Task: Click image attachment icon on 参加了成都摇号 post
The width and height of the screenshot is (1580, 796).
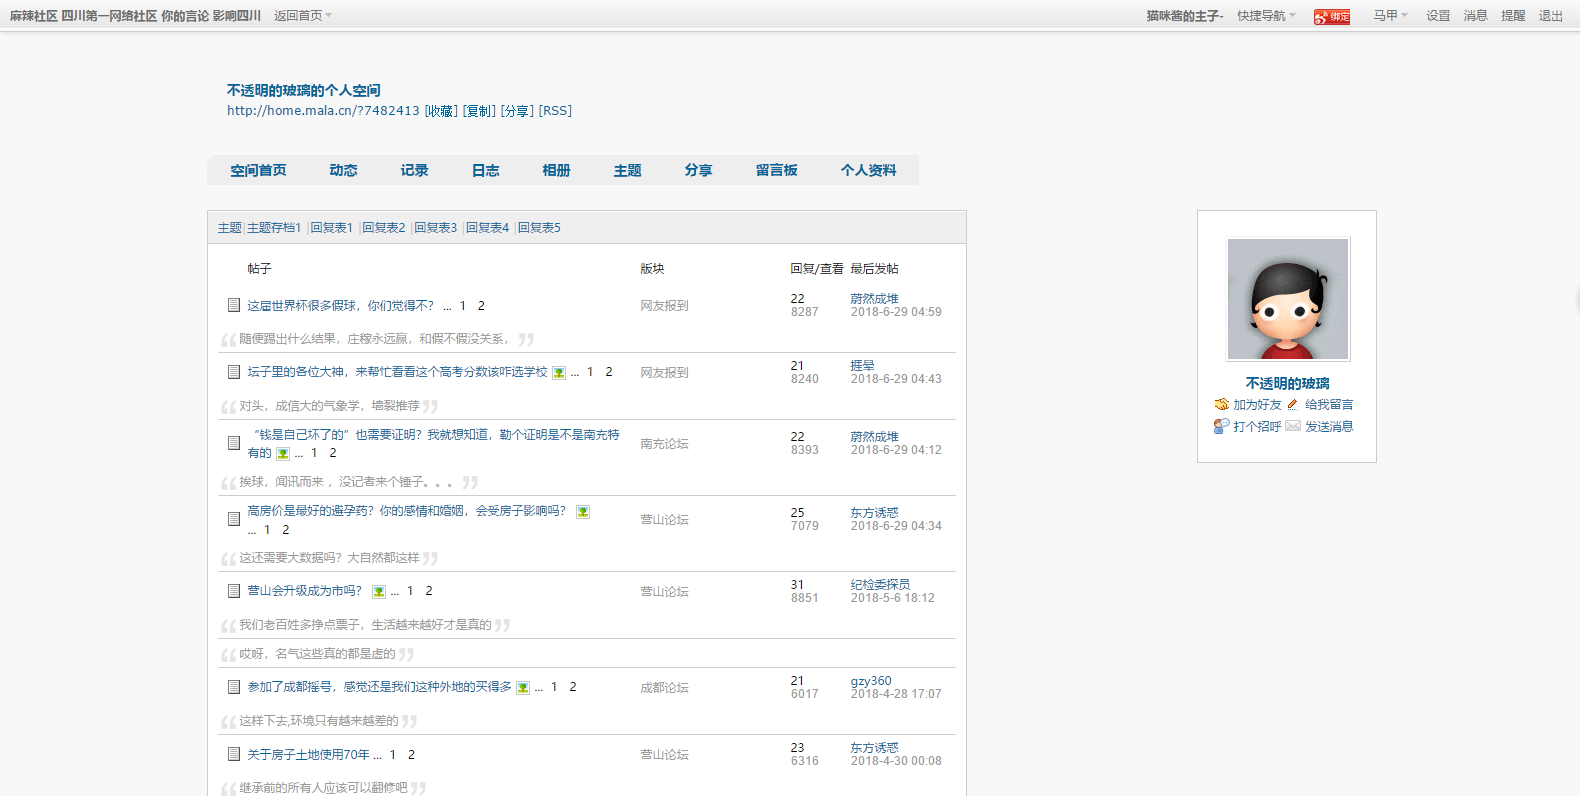Action: pyautogui.click(x=522, y=688)
